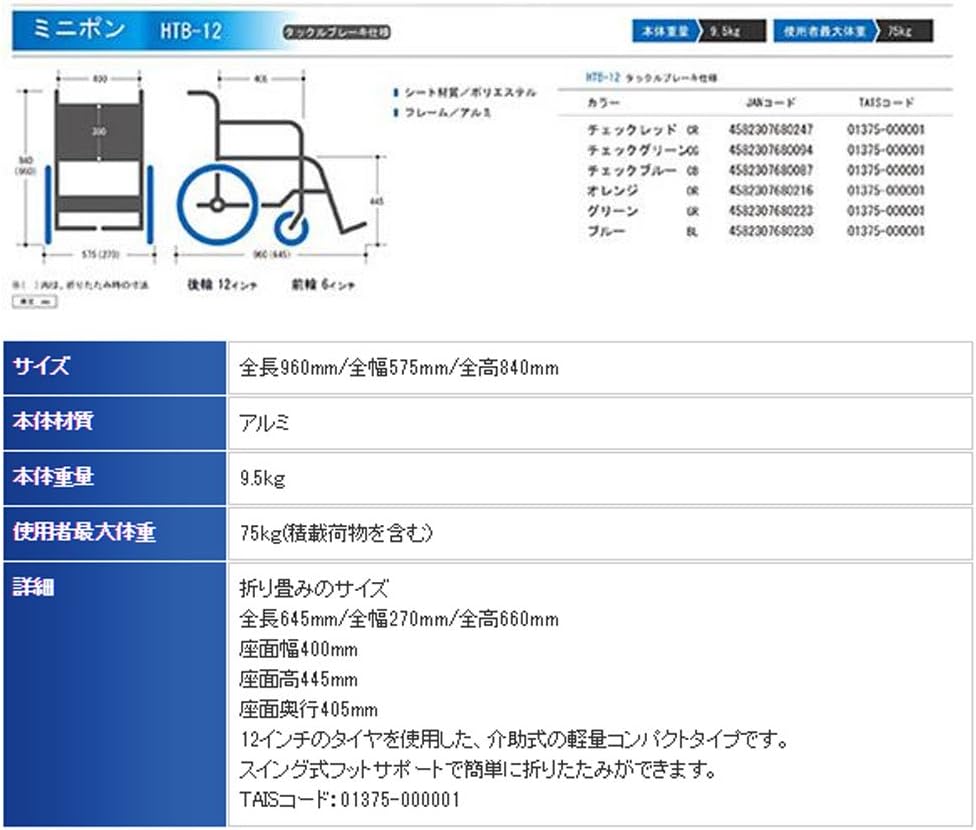
Task: Click the 本体重量 label in the top banner
Action: 665,31
